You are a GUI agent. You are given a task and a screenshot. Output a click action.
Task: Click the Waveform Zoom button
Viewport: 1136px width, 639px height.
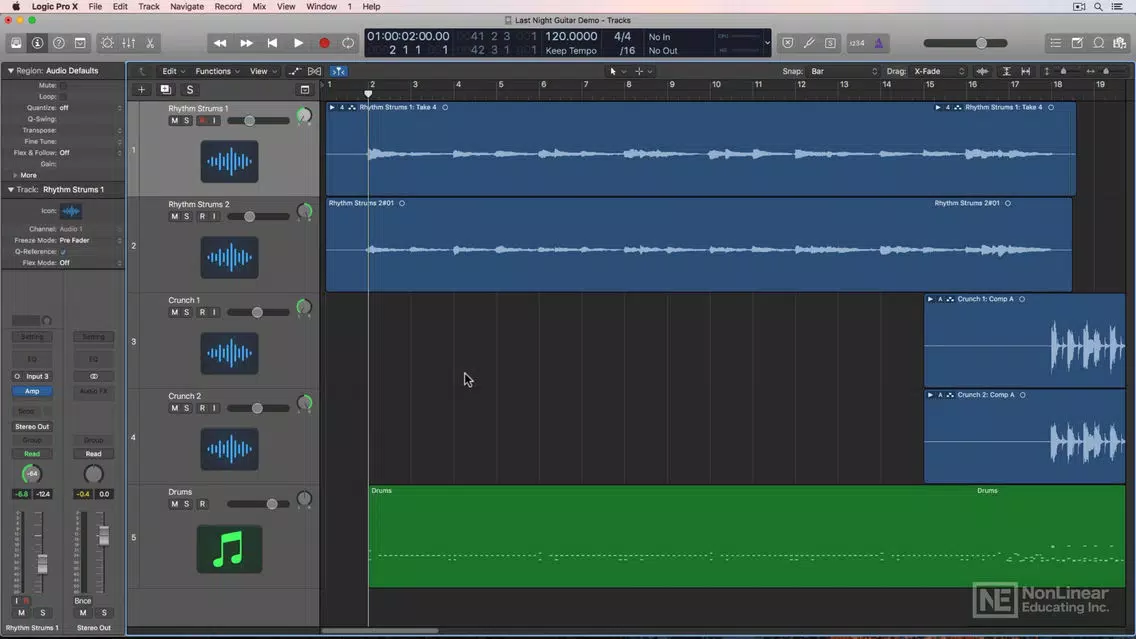[x=982, y=71]
